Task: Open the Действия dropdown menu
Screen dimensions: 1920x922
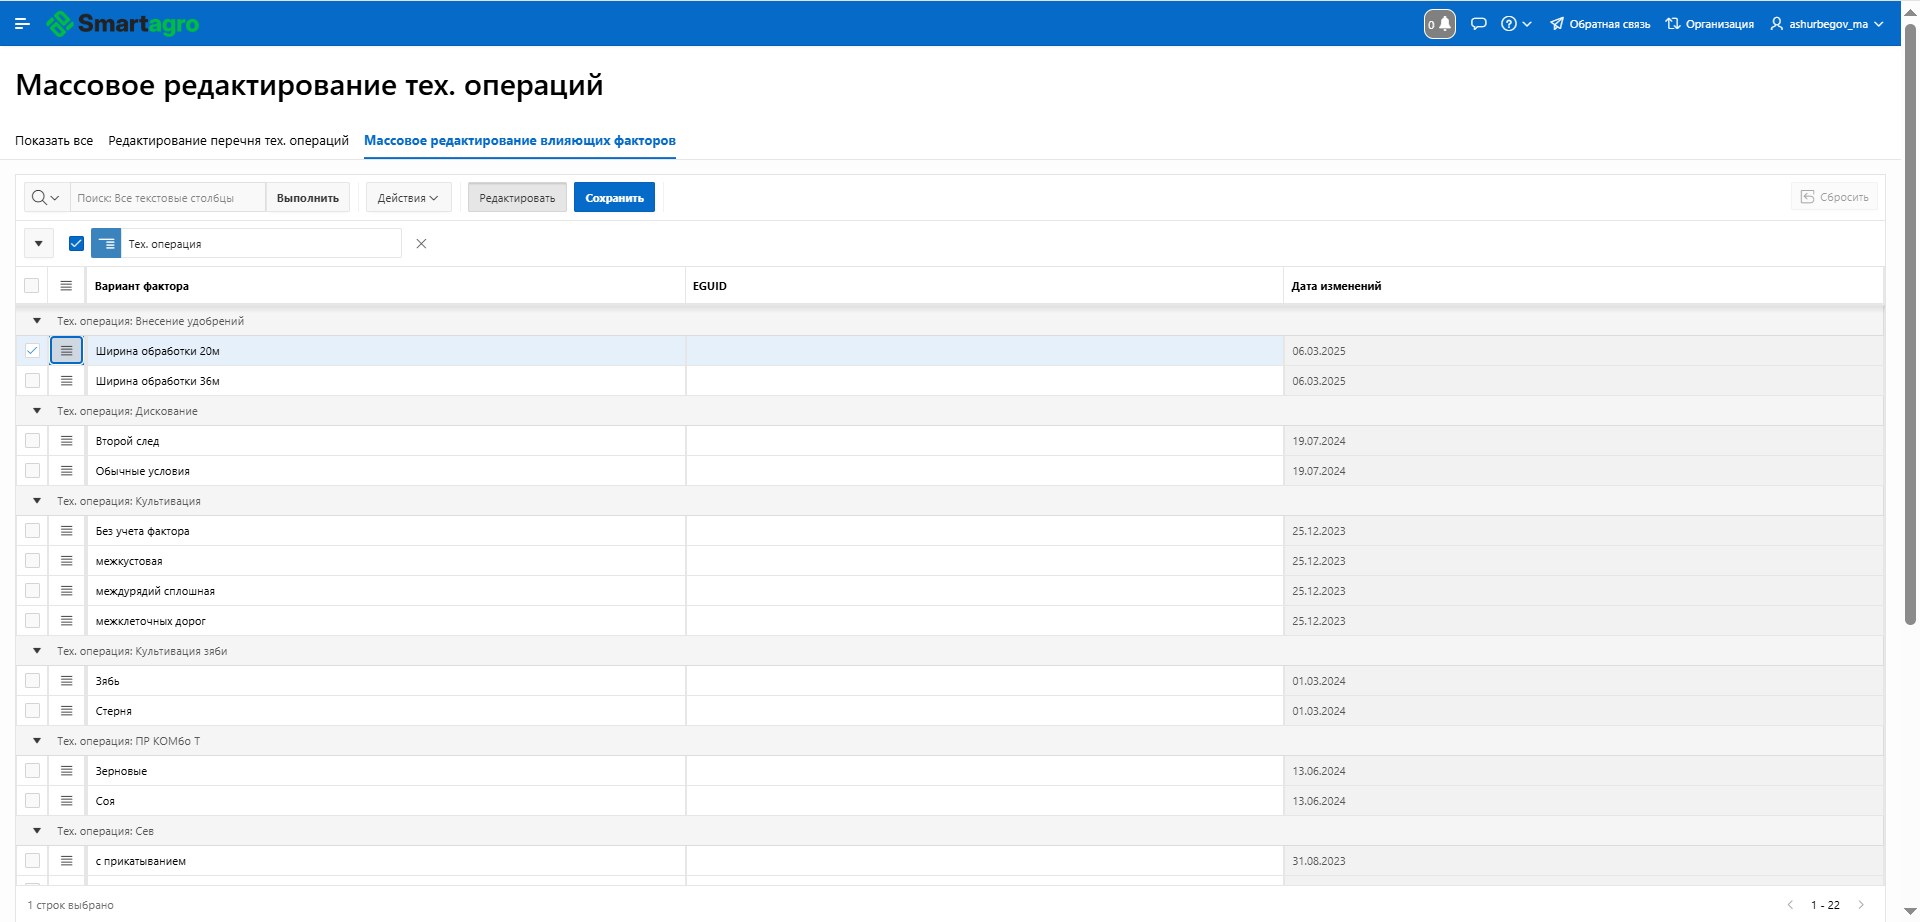Action: pyautogui.click(x=408, y=198)
